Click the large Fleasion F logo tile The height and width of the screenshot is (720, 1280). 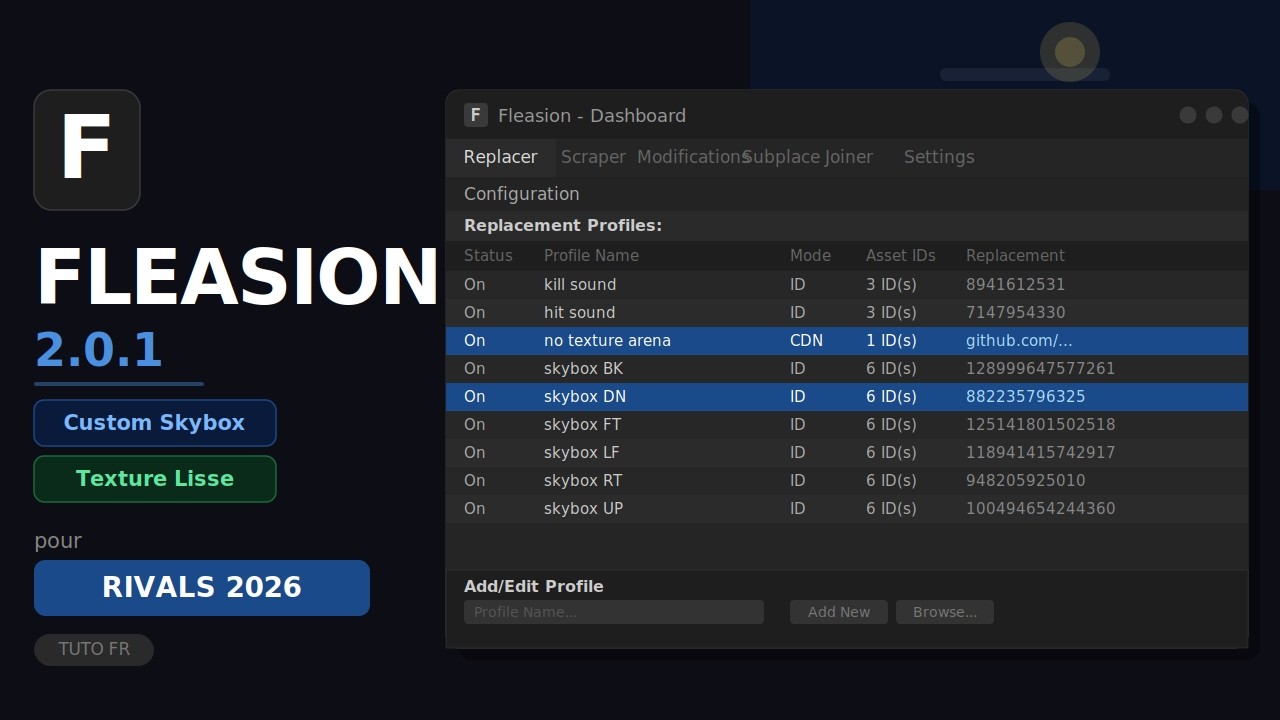pos(87,150)
